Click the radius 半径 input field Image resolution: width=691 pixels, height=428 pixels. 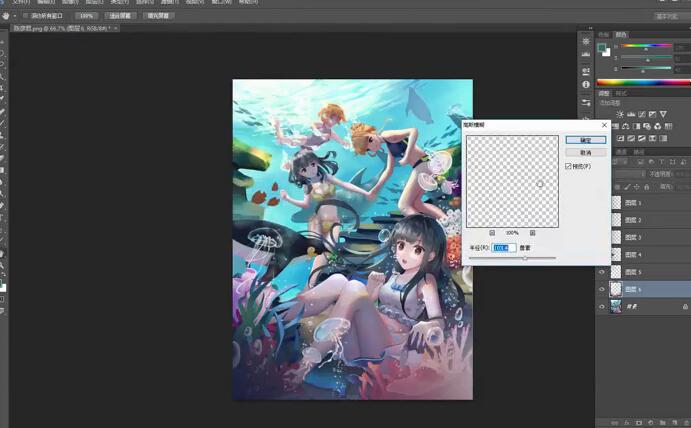503,248
